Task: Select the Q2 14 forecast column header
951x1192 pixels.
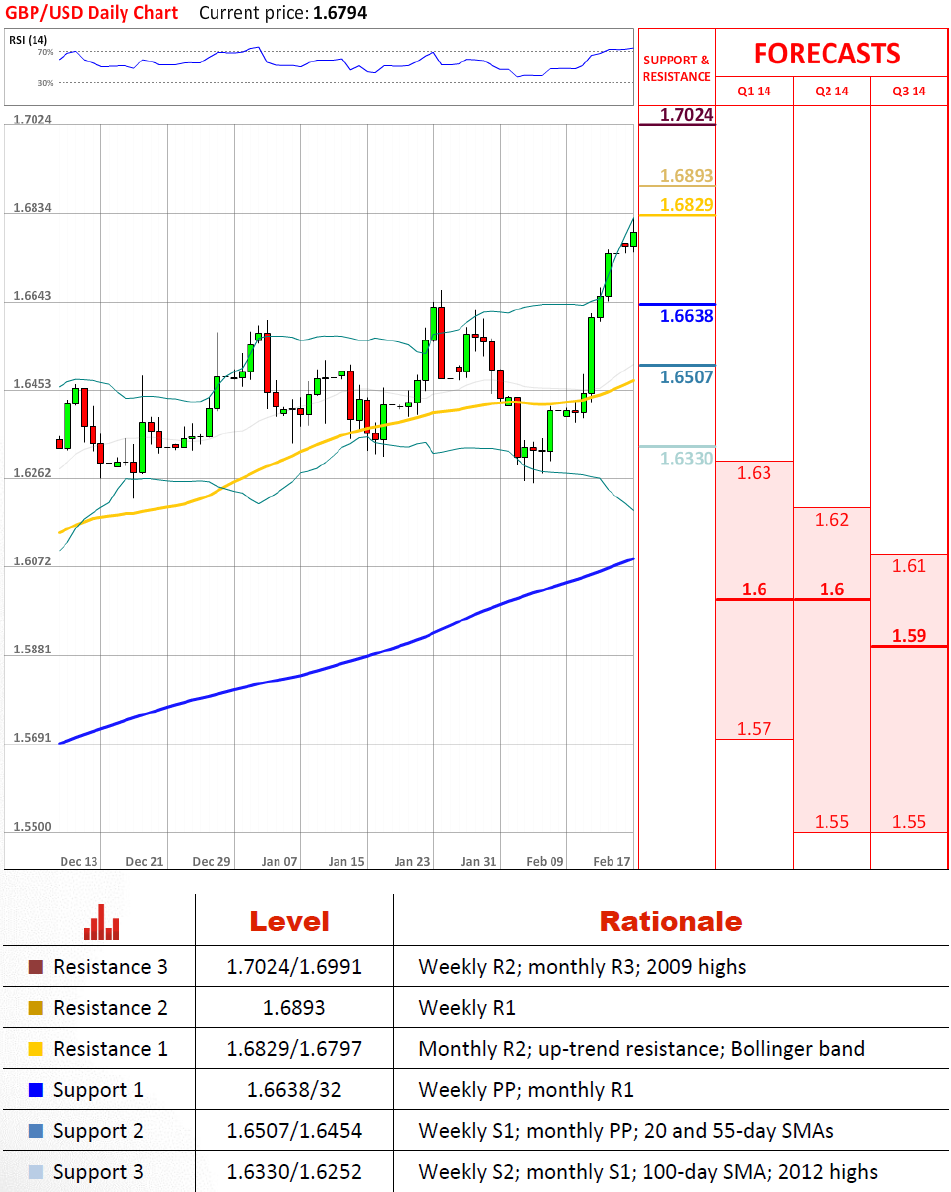Action: (832, 91)
